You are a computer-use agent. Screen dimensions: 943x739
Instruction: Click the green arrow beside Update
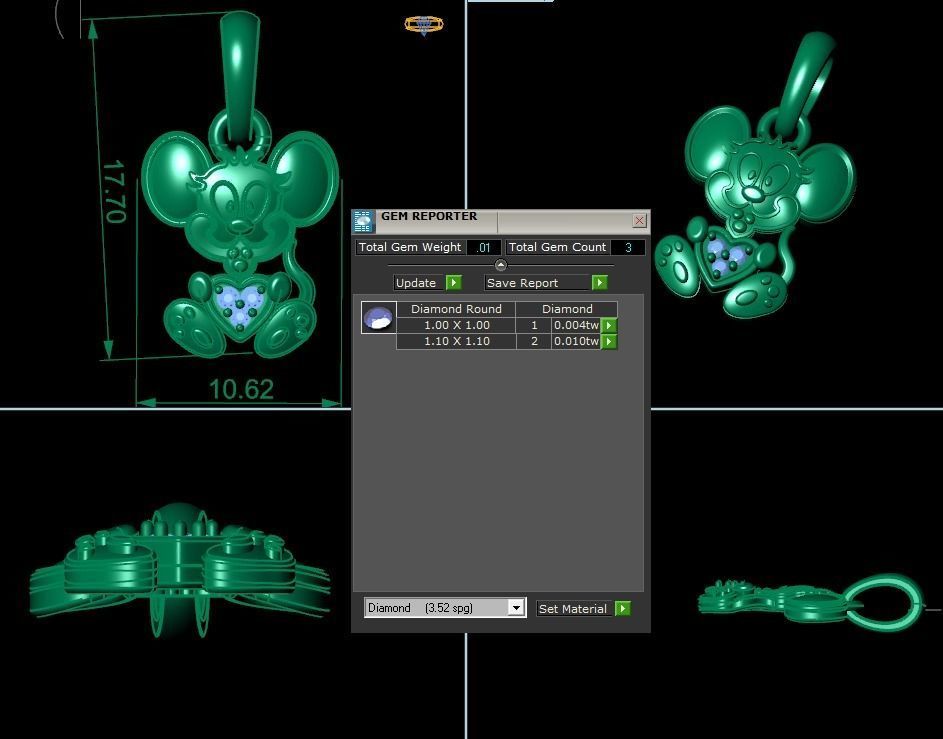[x=453, y=282]
